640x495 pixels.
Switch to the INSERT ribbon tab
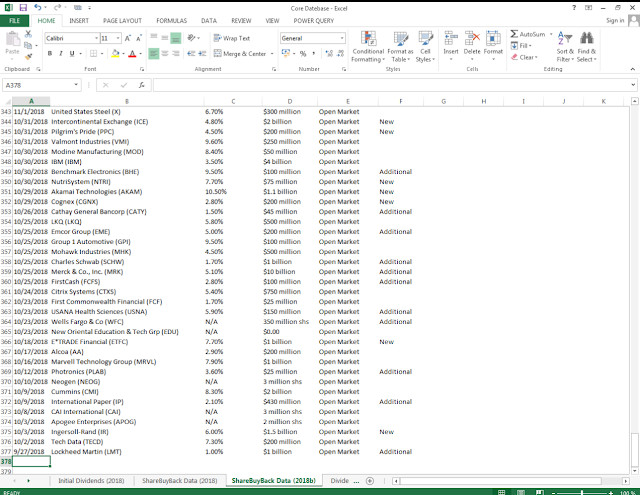point(79,21)
